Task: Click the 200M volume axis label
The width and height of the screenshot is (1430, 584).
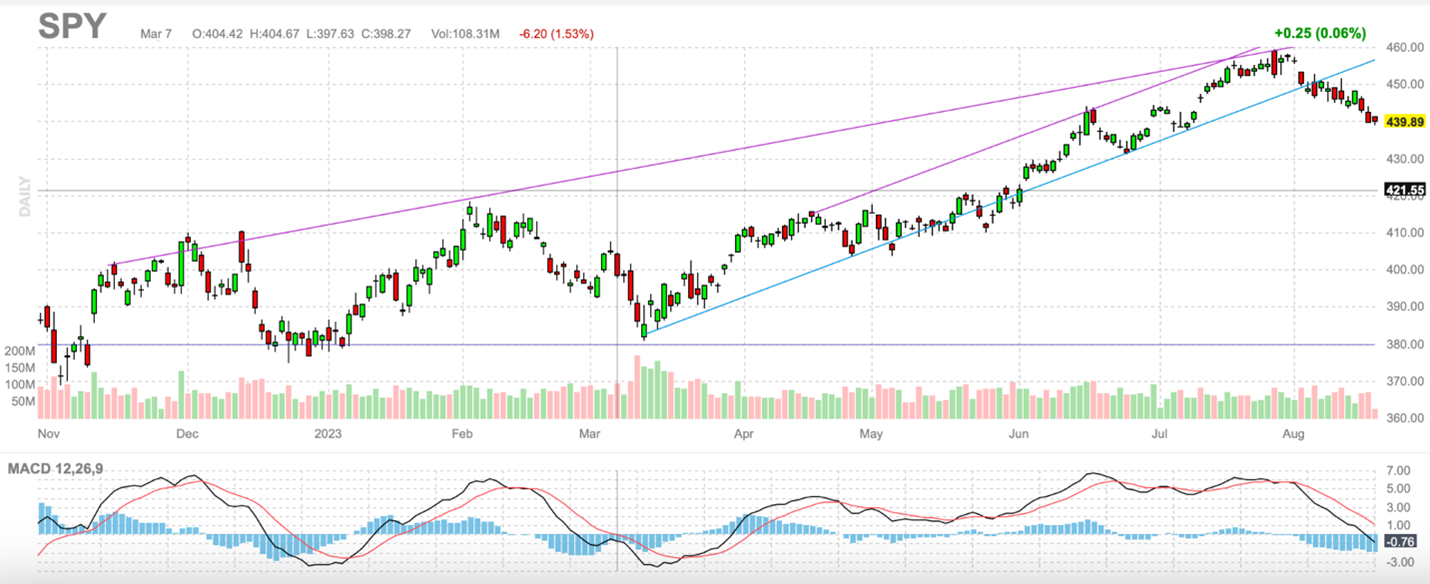Action: click(20, 353)
